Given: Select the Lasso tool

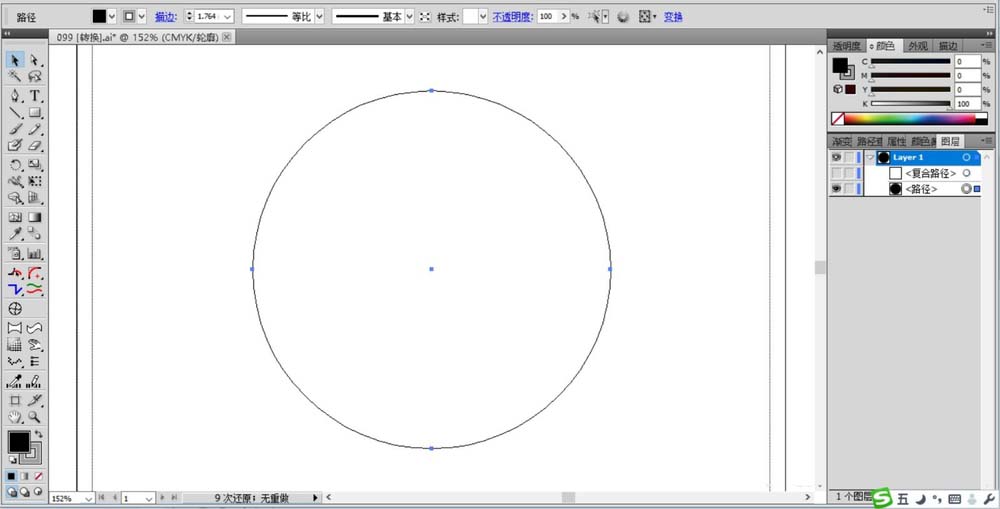Looking at the screenshot, I should 34,77.
